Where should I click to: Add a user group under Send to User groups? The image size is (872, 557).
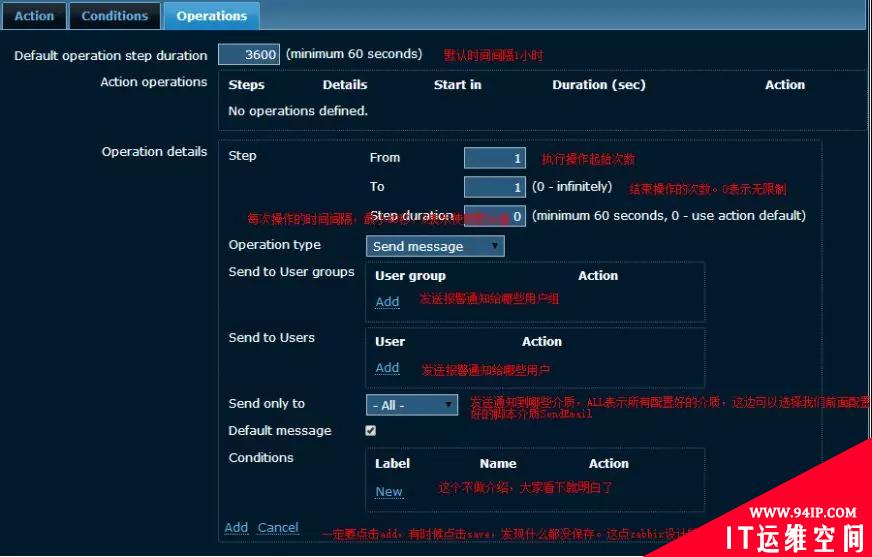(x=387, y=301)
